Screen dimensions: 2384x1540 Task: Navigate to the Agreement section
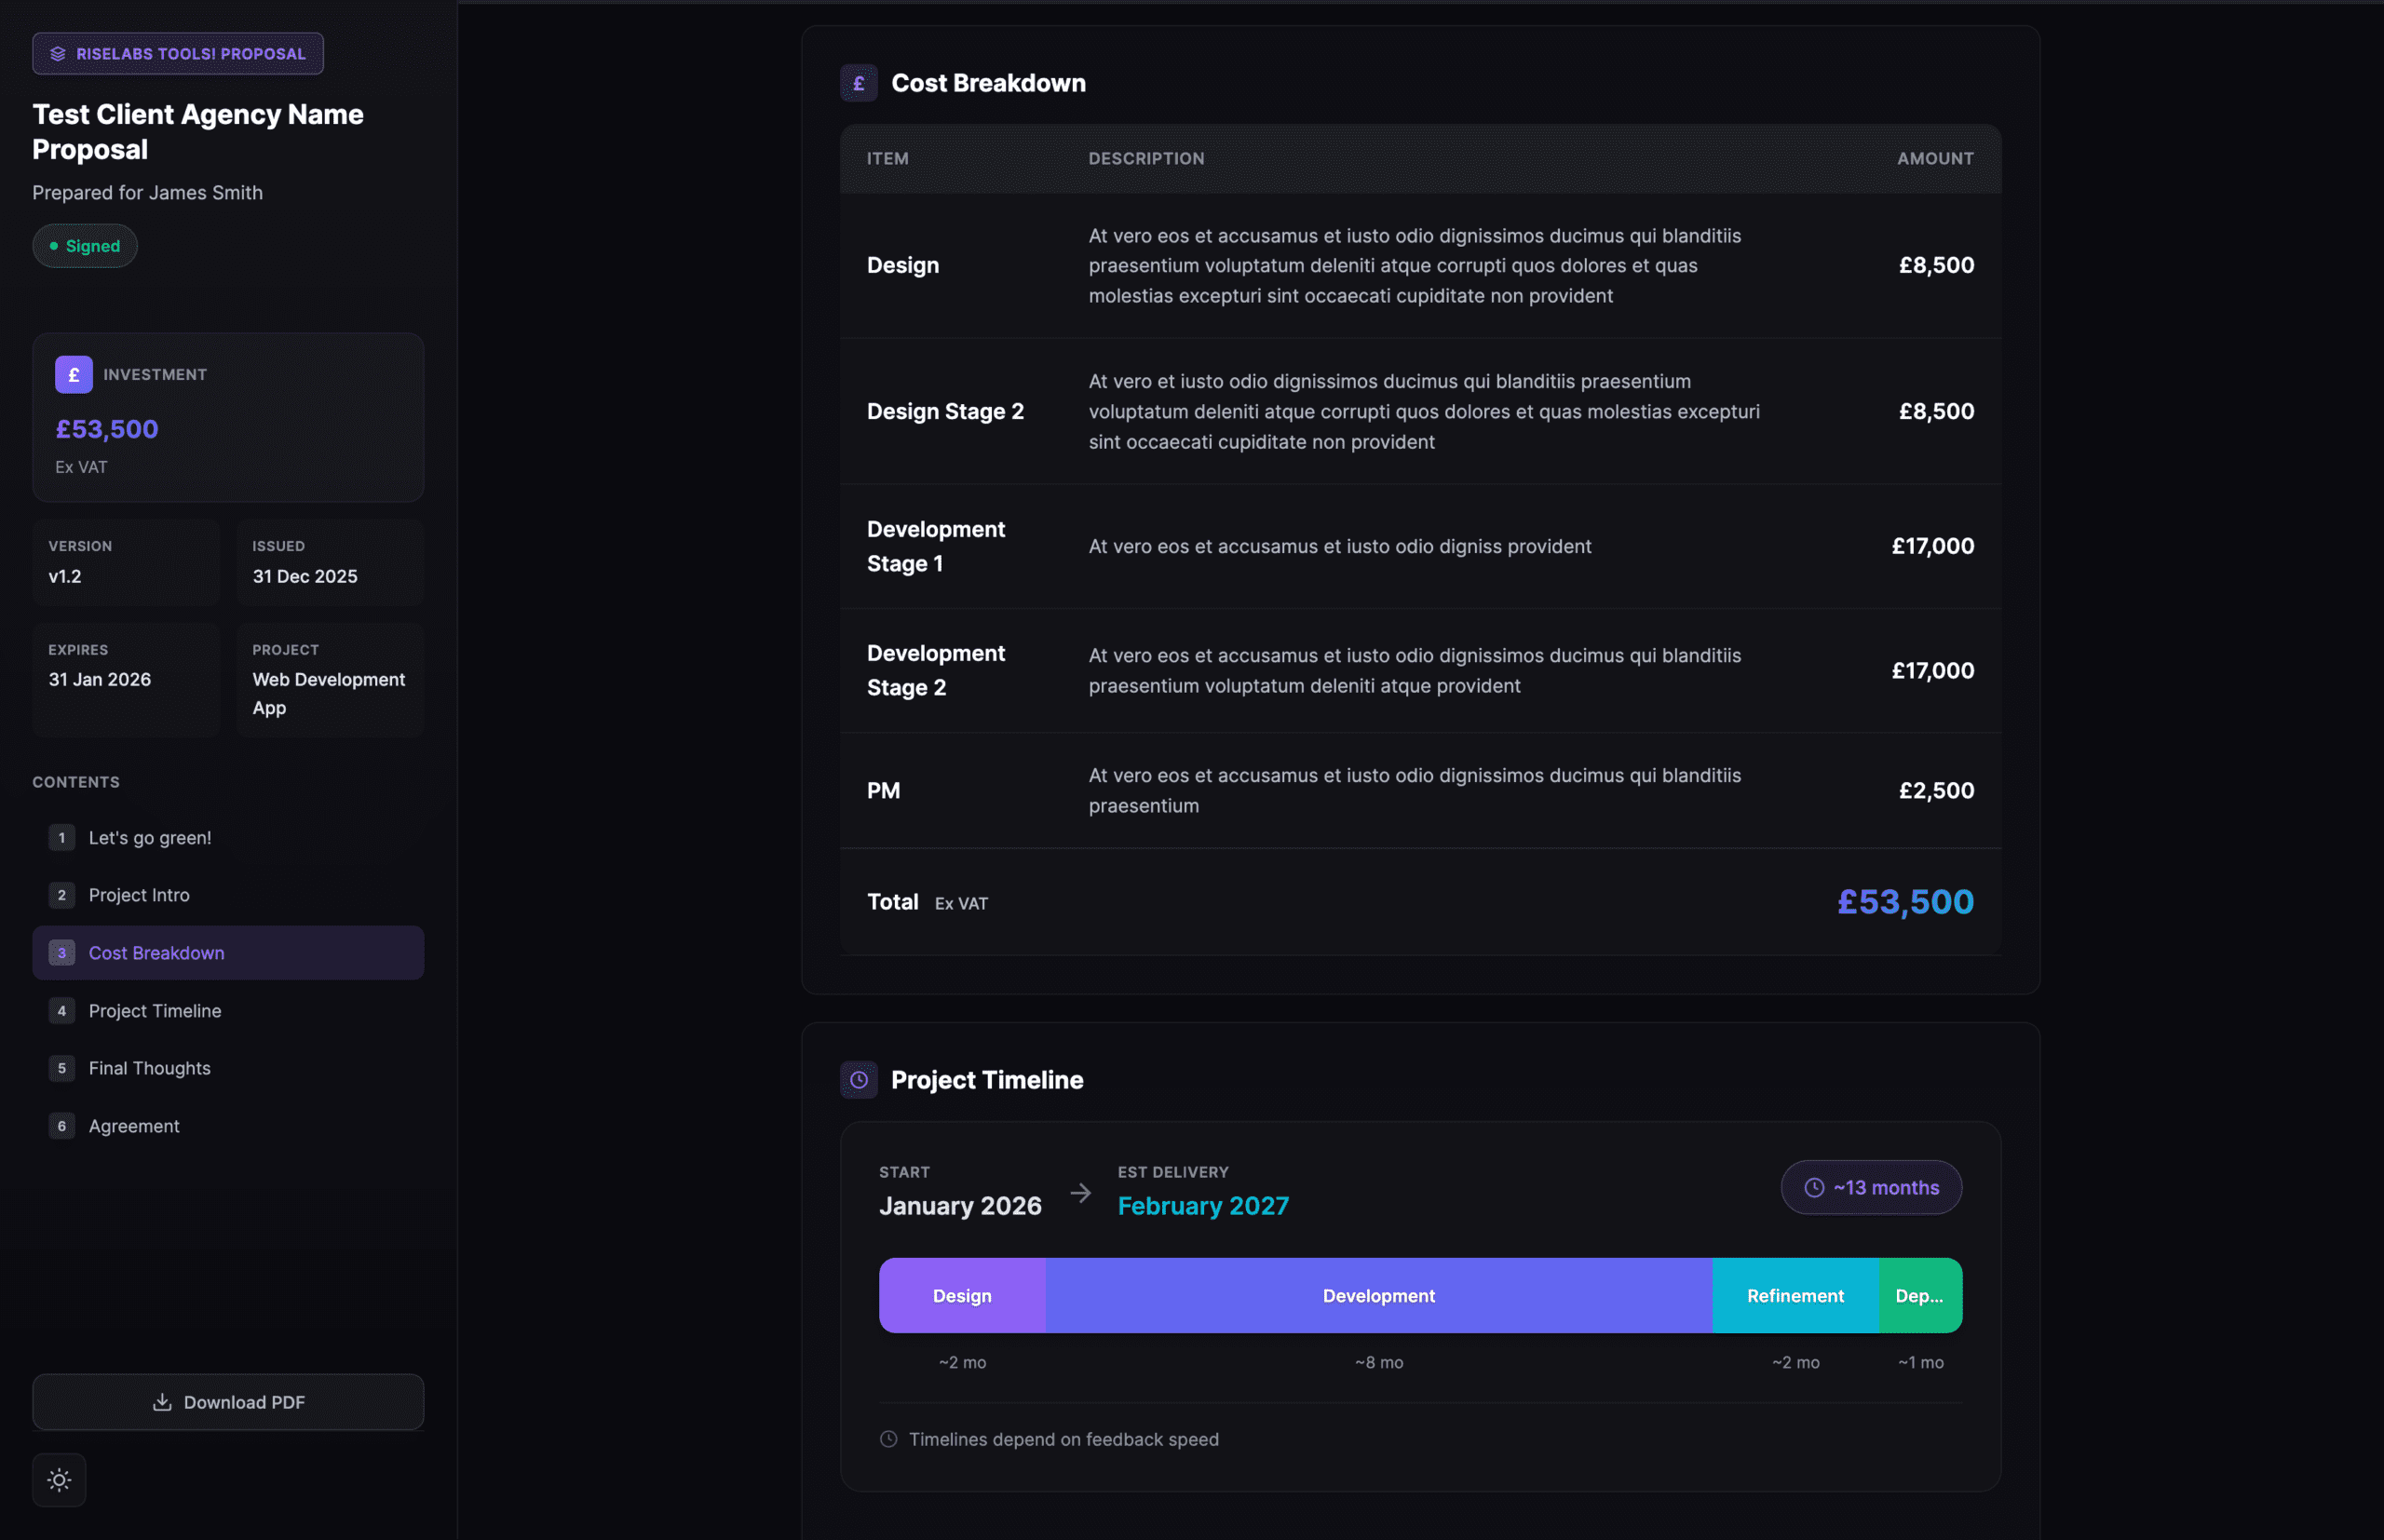point(134,1125)
